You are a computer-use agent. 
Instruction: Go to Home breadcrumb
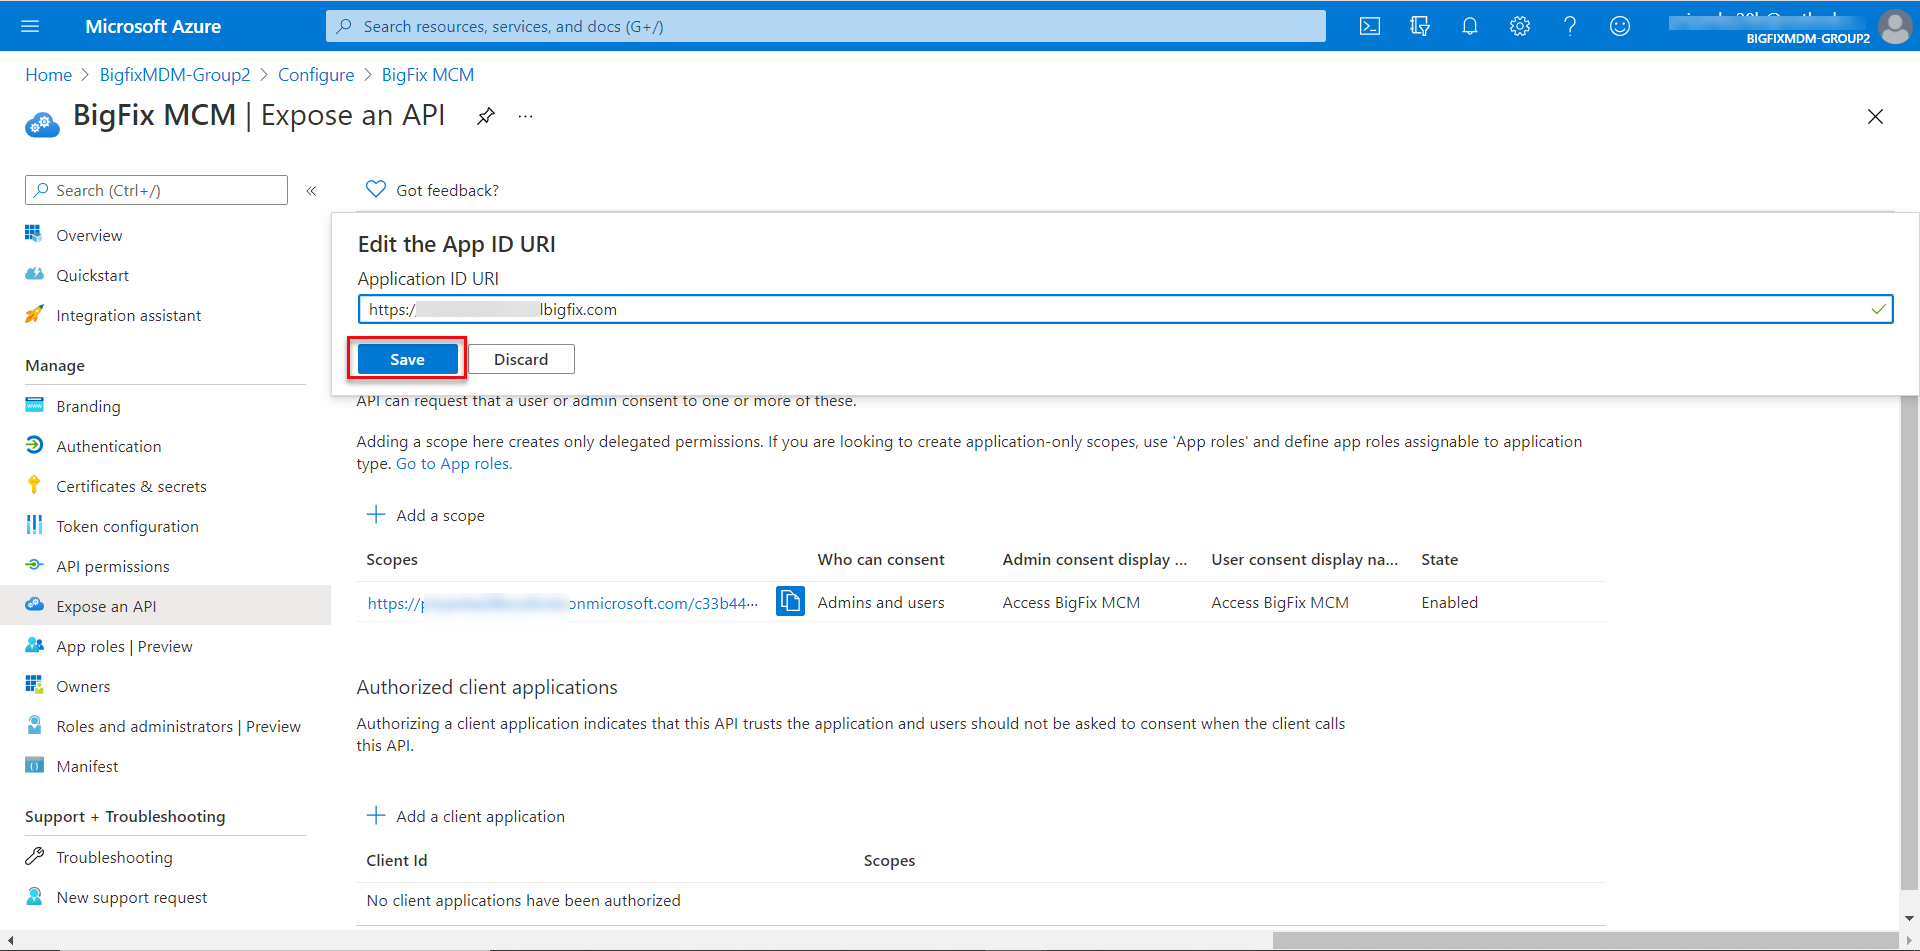[48, 75]
